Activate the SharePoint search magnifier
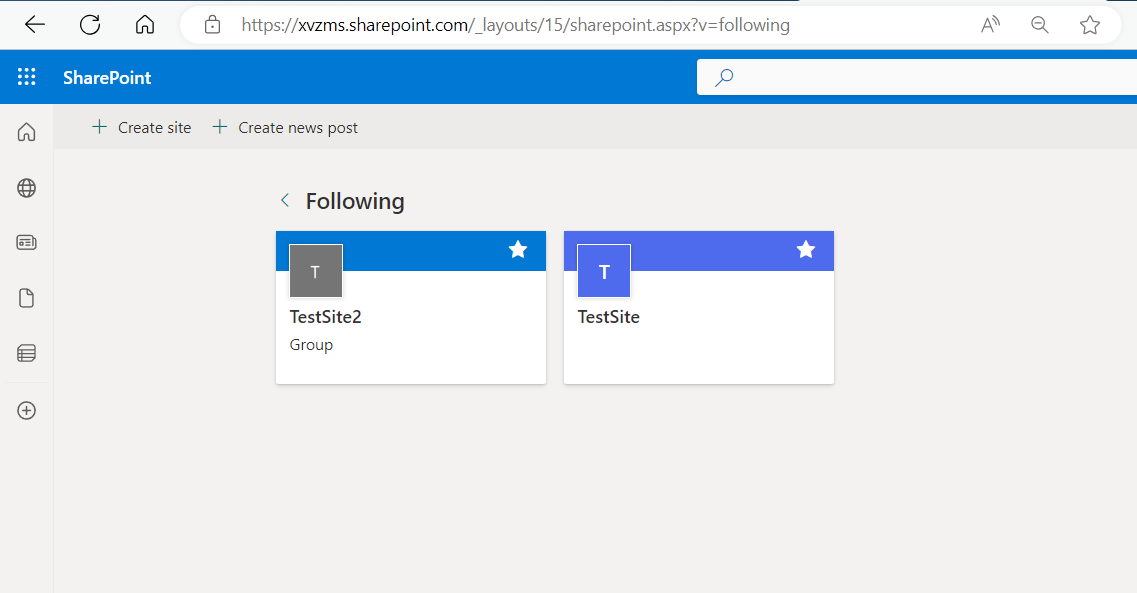The image size is (1137, 593). 723,76
